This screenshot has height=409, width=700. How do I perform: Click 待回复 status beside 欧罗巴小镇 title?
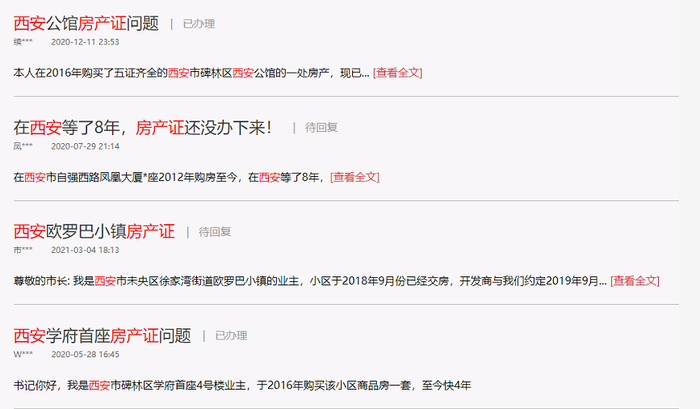215,232
